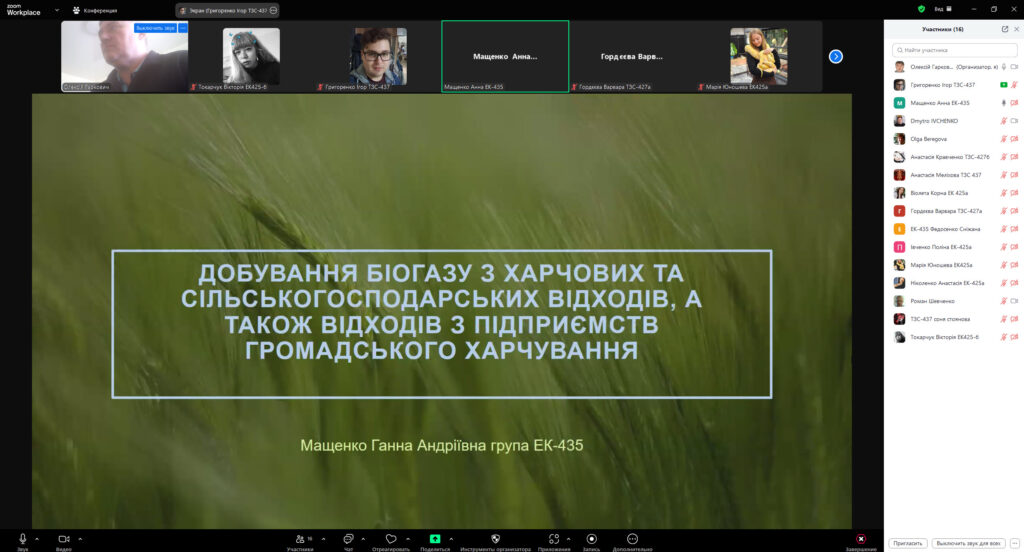This screenshot has height=552, width=1024.
Task: Open the Приложения apps icon
Action: (554, 539)
